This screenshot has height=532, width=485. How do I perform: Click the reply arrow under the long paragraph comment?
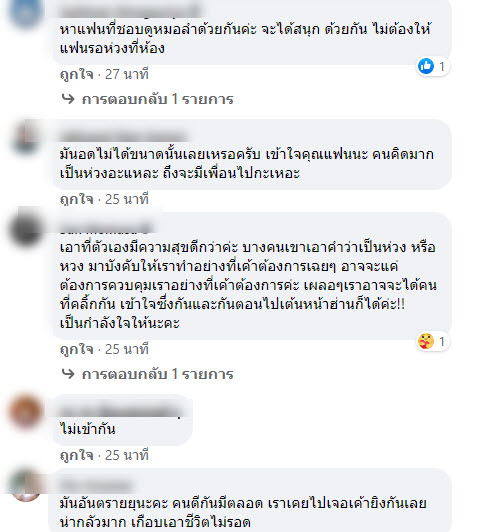coord(68,374)
